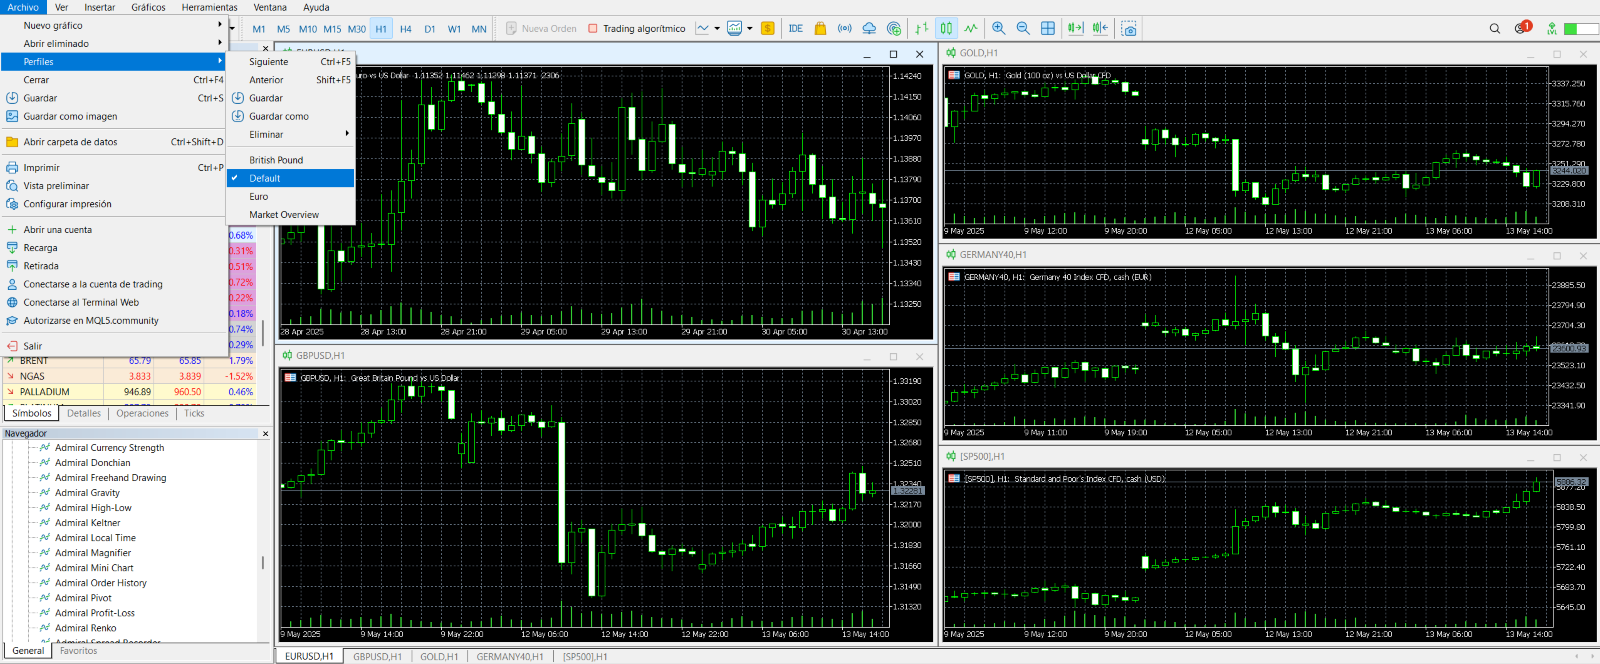This screenshot has width=1600, height=664.
Task: Select the D1 timeframe button
Action: (430, 29)
